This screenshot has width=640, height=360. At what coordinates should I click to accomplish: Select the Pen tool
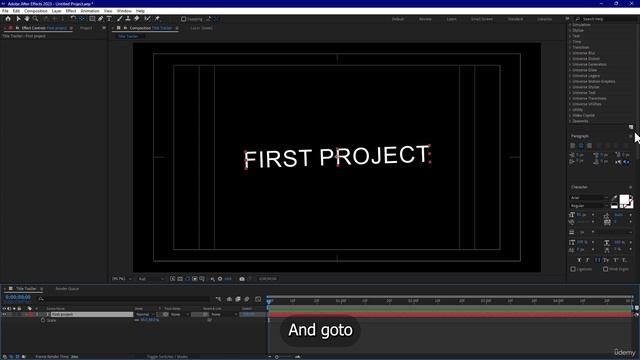click(x=100, y=19)
